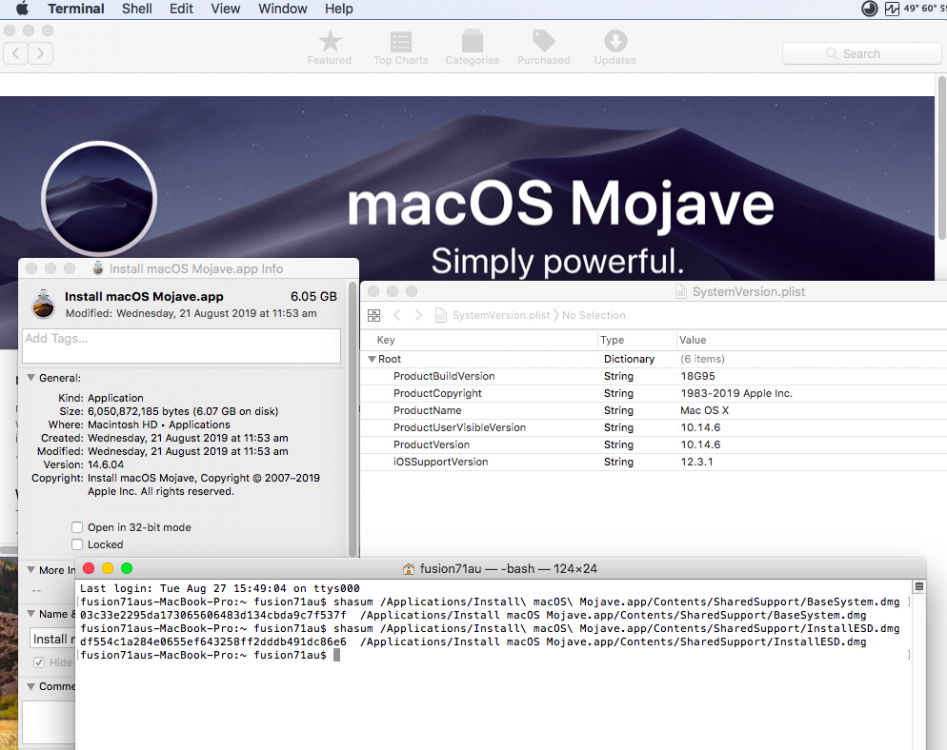Click the 18G95 value cell
The width and height of the screenshot is (947, 750).
coord(698,376)
